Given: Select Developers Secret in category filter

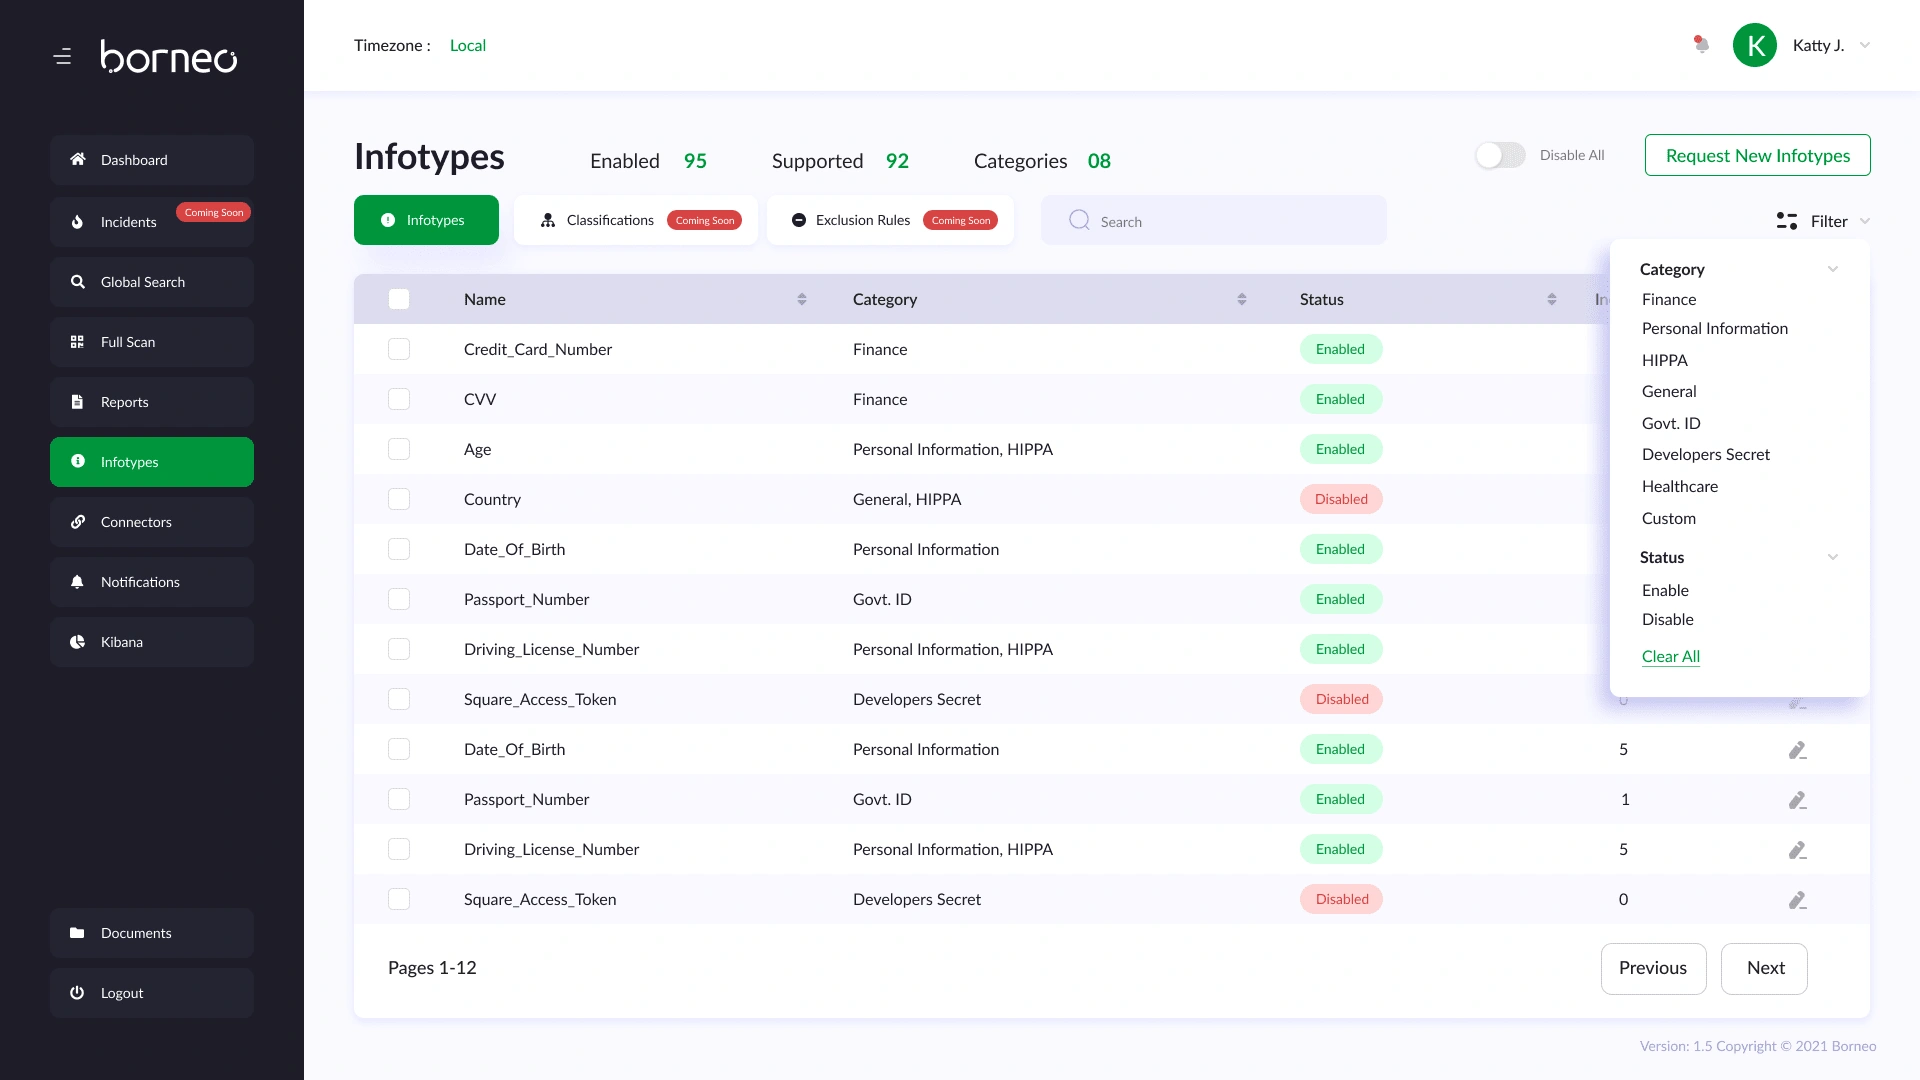Looking at the screenshot, I should coord(1705,454).
